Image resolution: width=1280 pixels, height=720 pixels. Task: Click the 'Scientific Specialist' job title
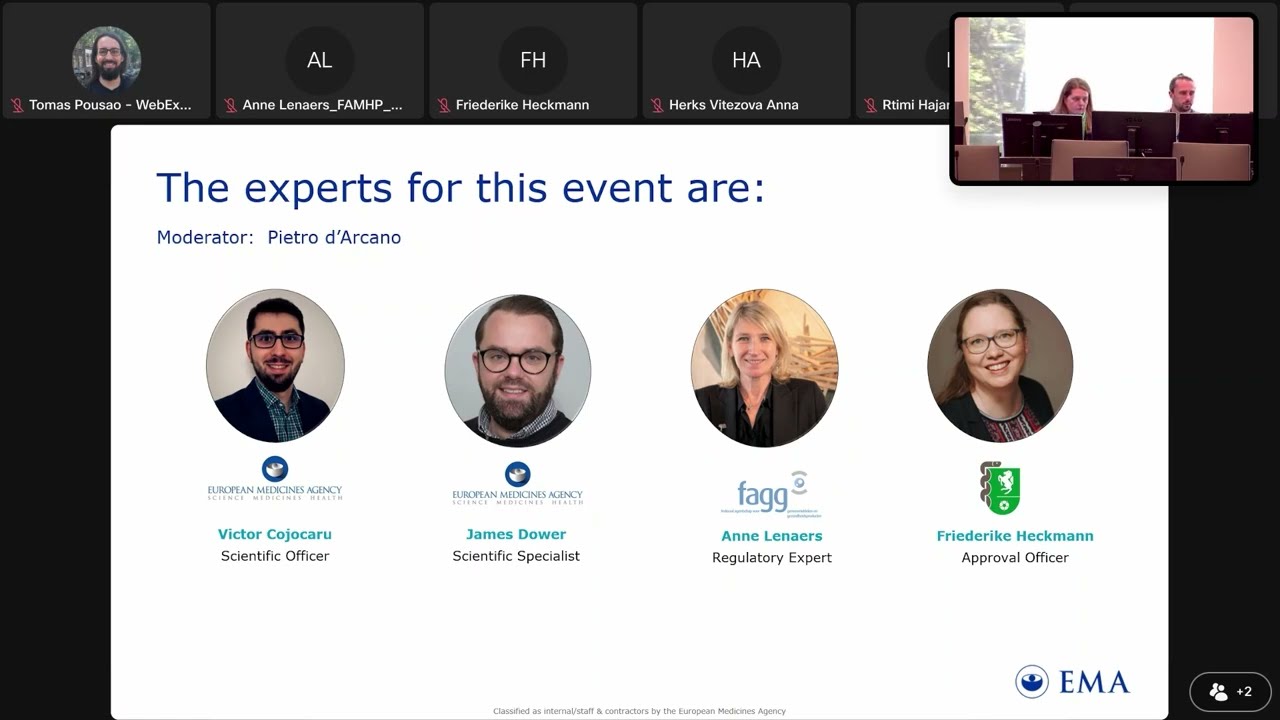coord(516,556)
